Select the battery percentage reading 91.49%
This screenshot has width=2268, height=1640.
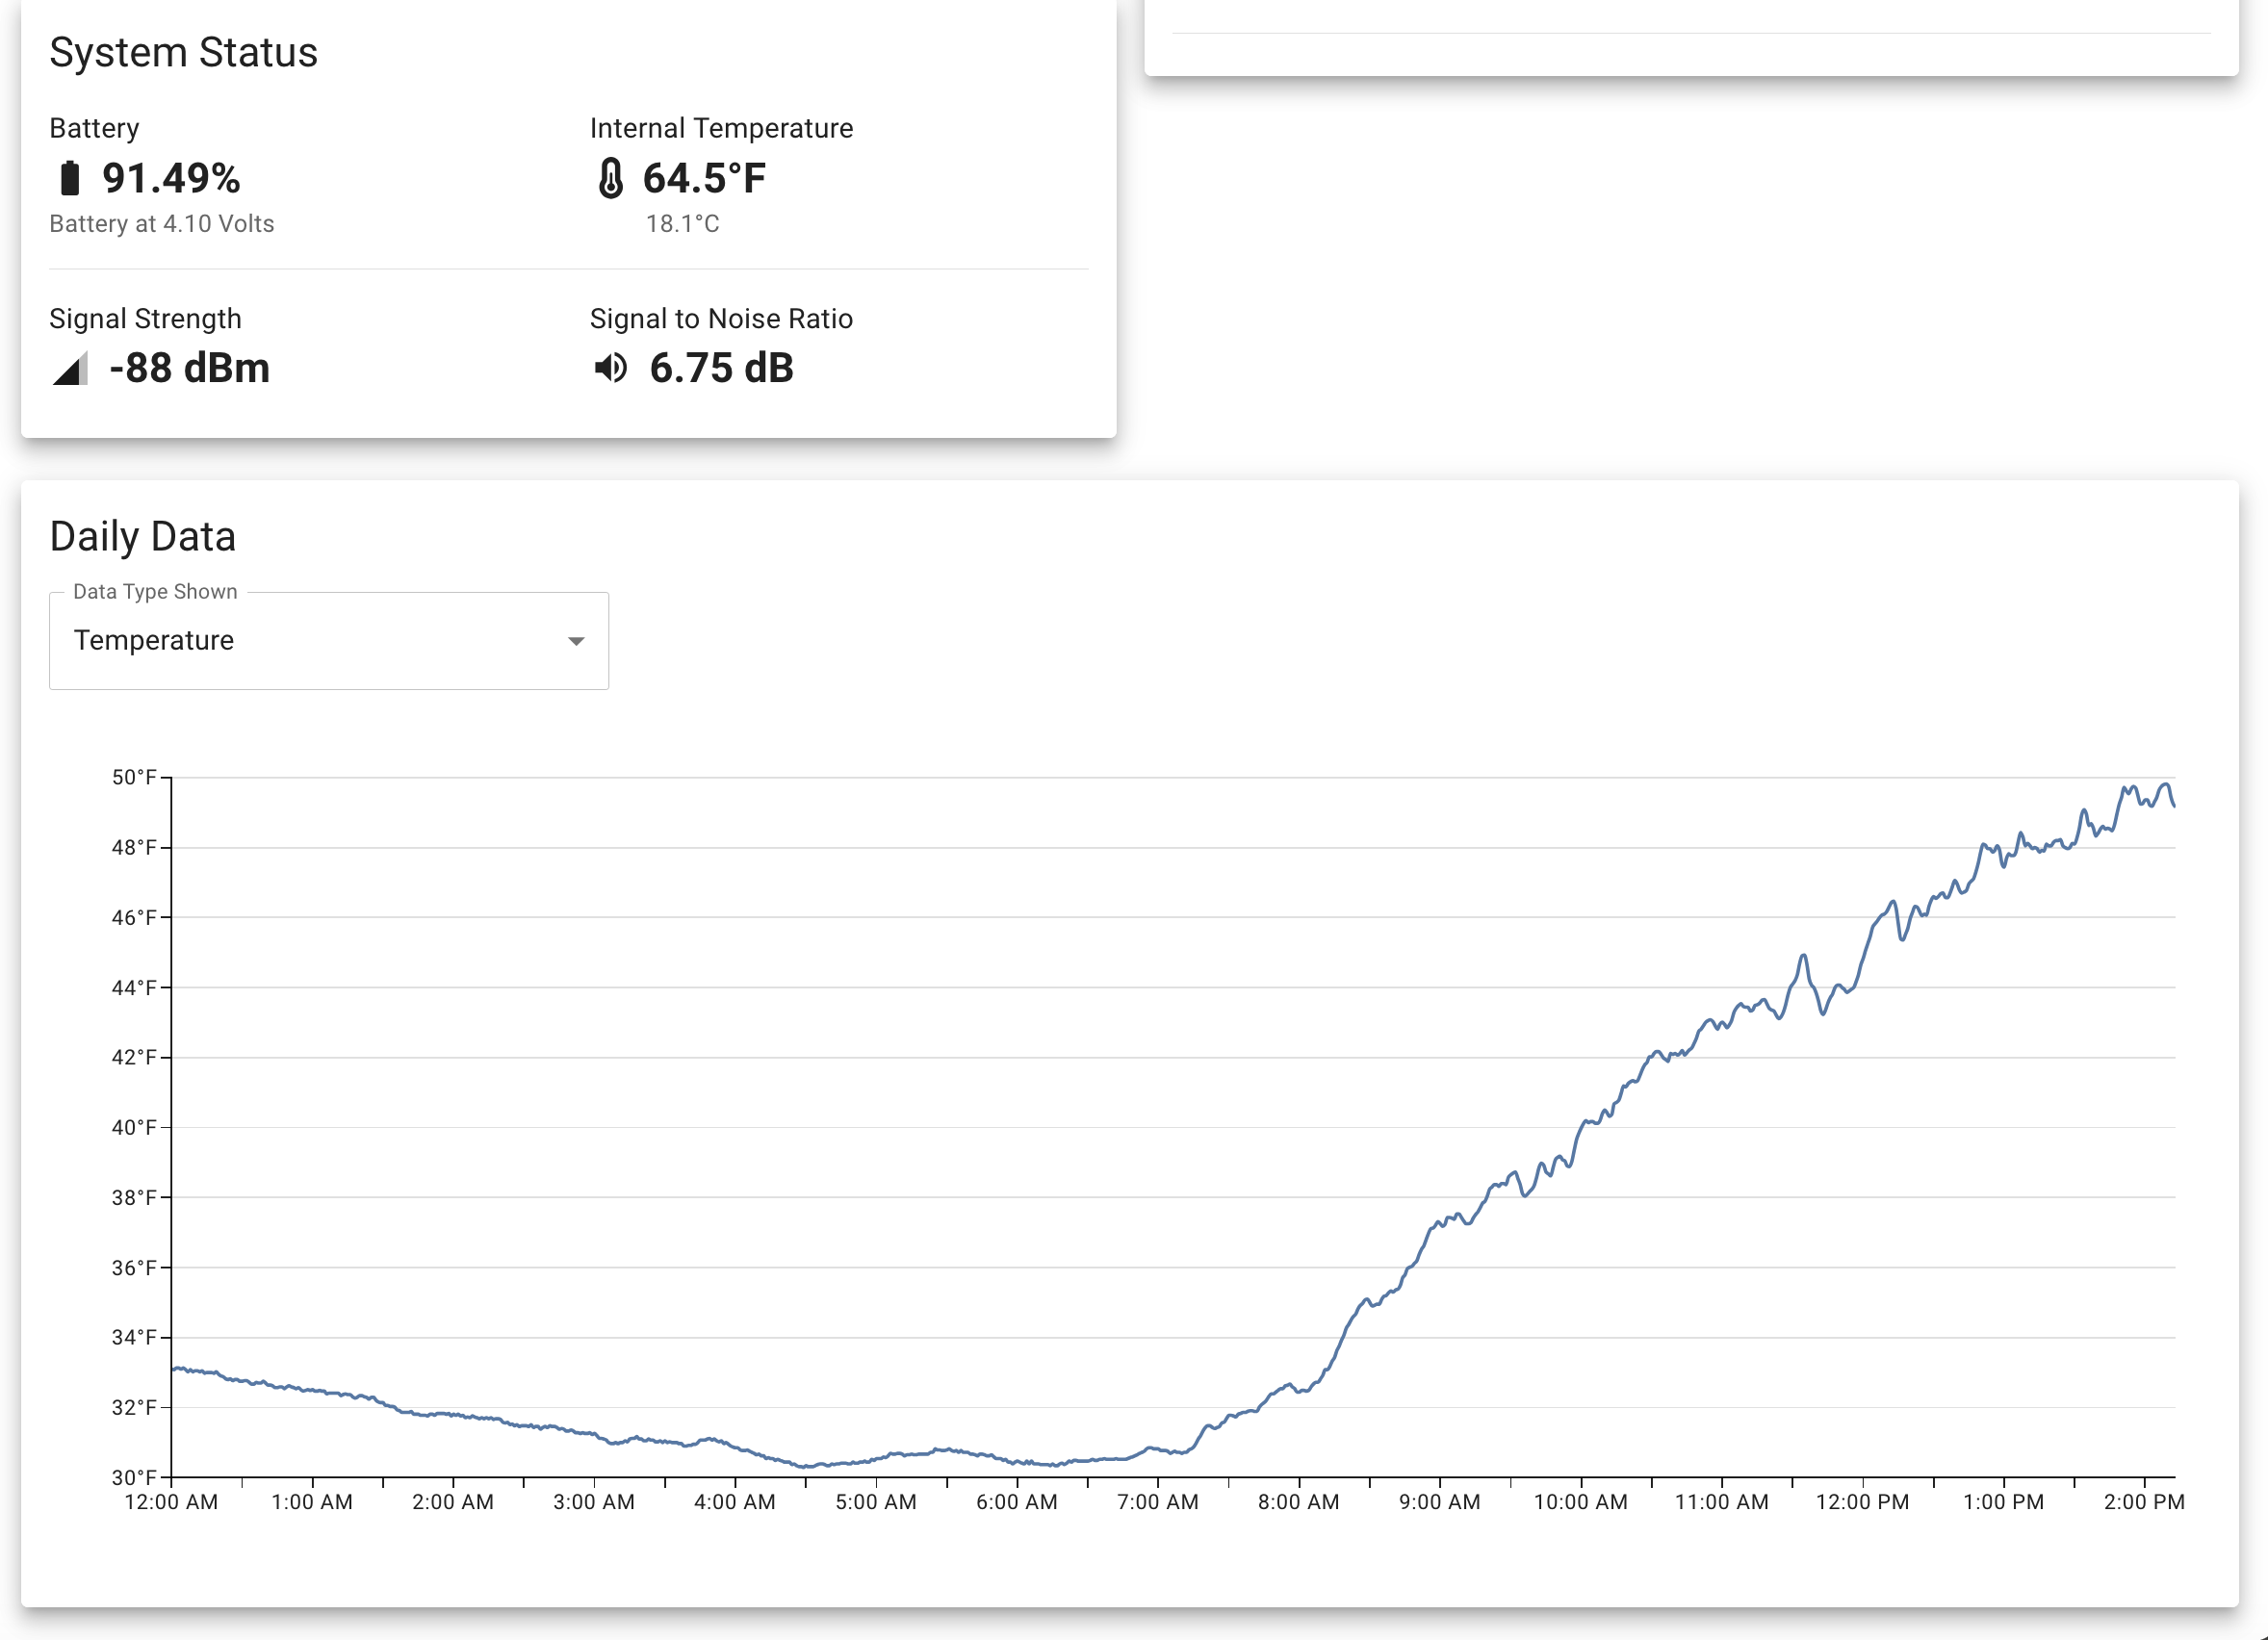(172, 178)
